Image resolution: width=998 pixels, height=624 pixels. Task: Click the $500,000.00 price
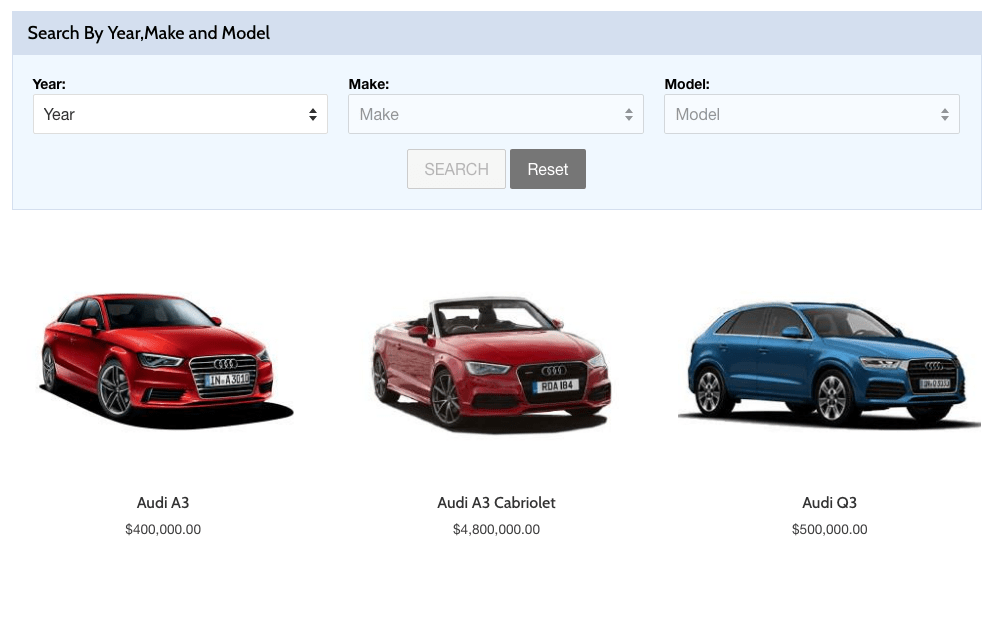(829, 530)
